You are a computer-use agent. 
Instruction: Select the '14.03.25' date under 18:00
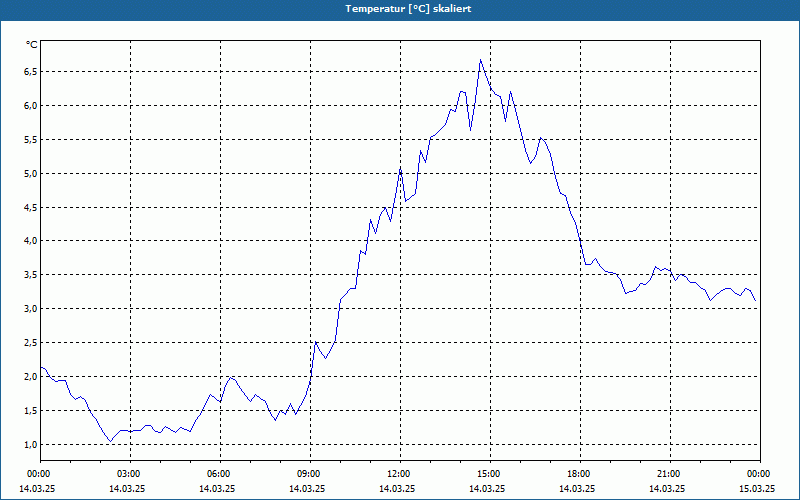pyautogui.click(x=577, y=488)
